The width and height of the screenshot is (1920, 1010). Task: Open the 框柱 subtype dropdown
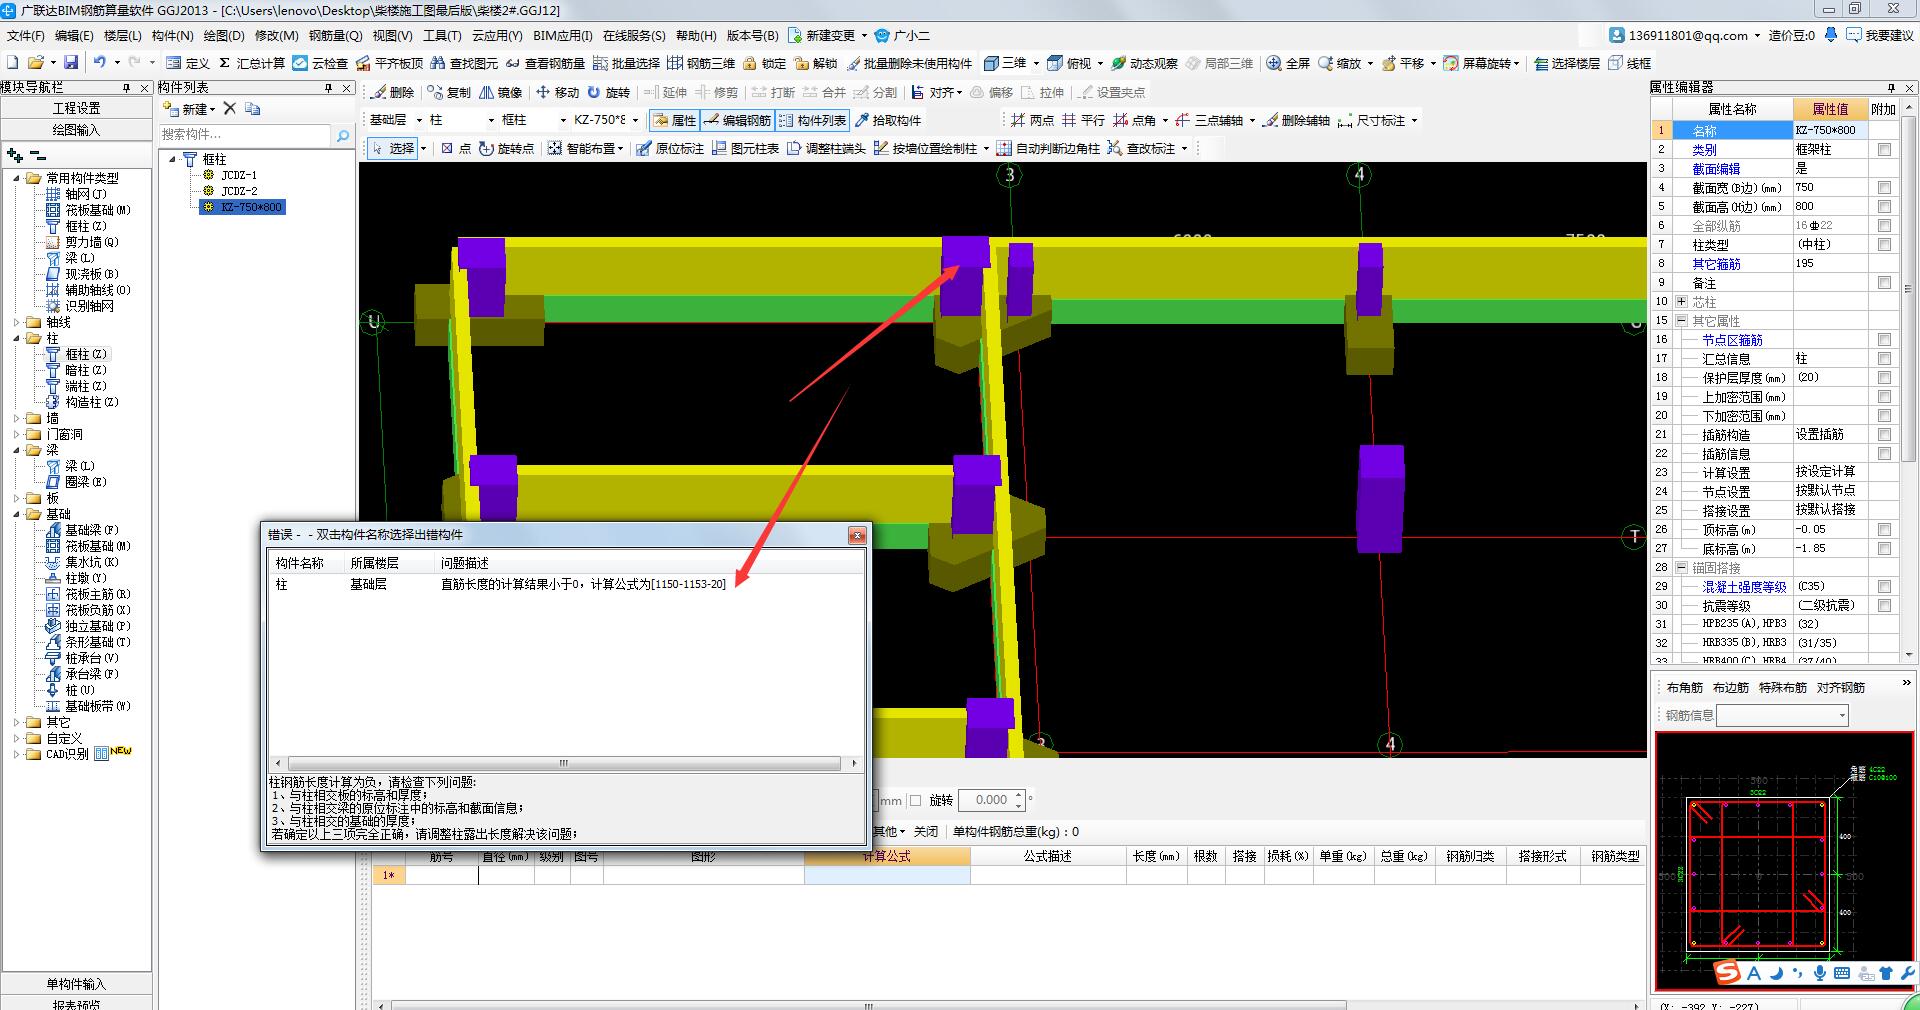coord(563,120)
